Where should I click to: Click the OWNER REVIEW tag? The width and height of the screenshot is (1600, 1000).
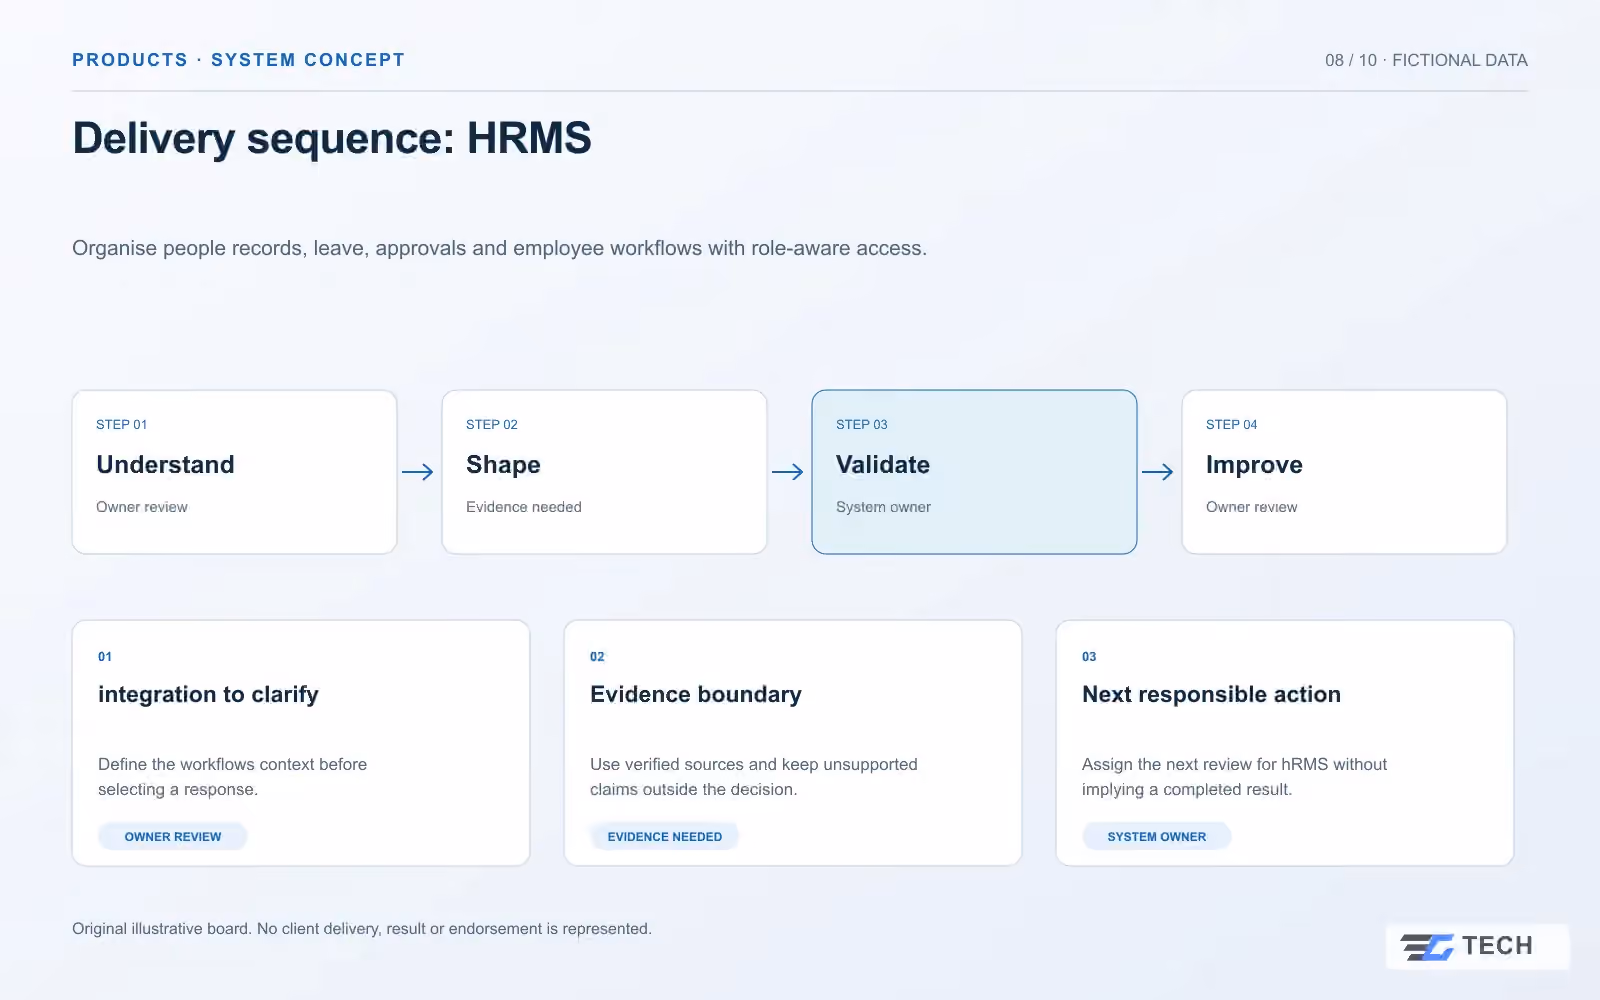click(173, 837)
